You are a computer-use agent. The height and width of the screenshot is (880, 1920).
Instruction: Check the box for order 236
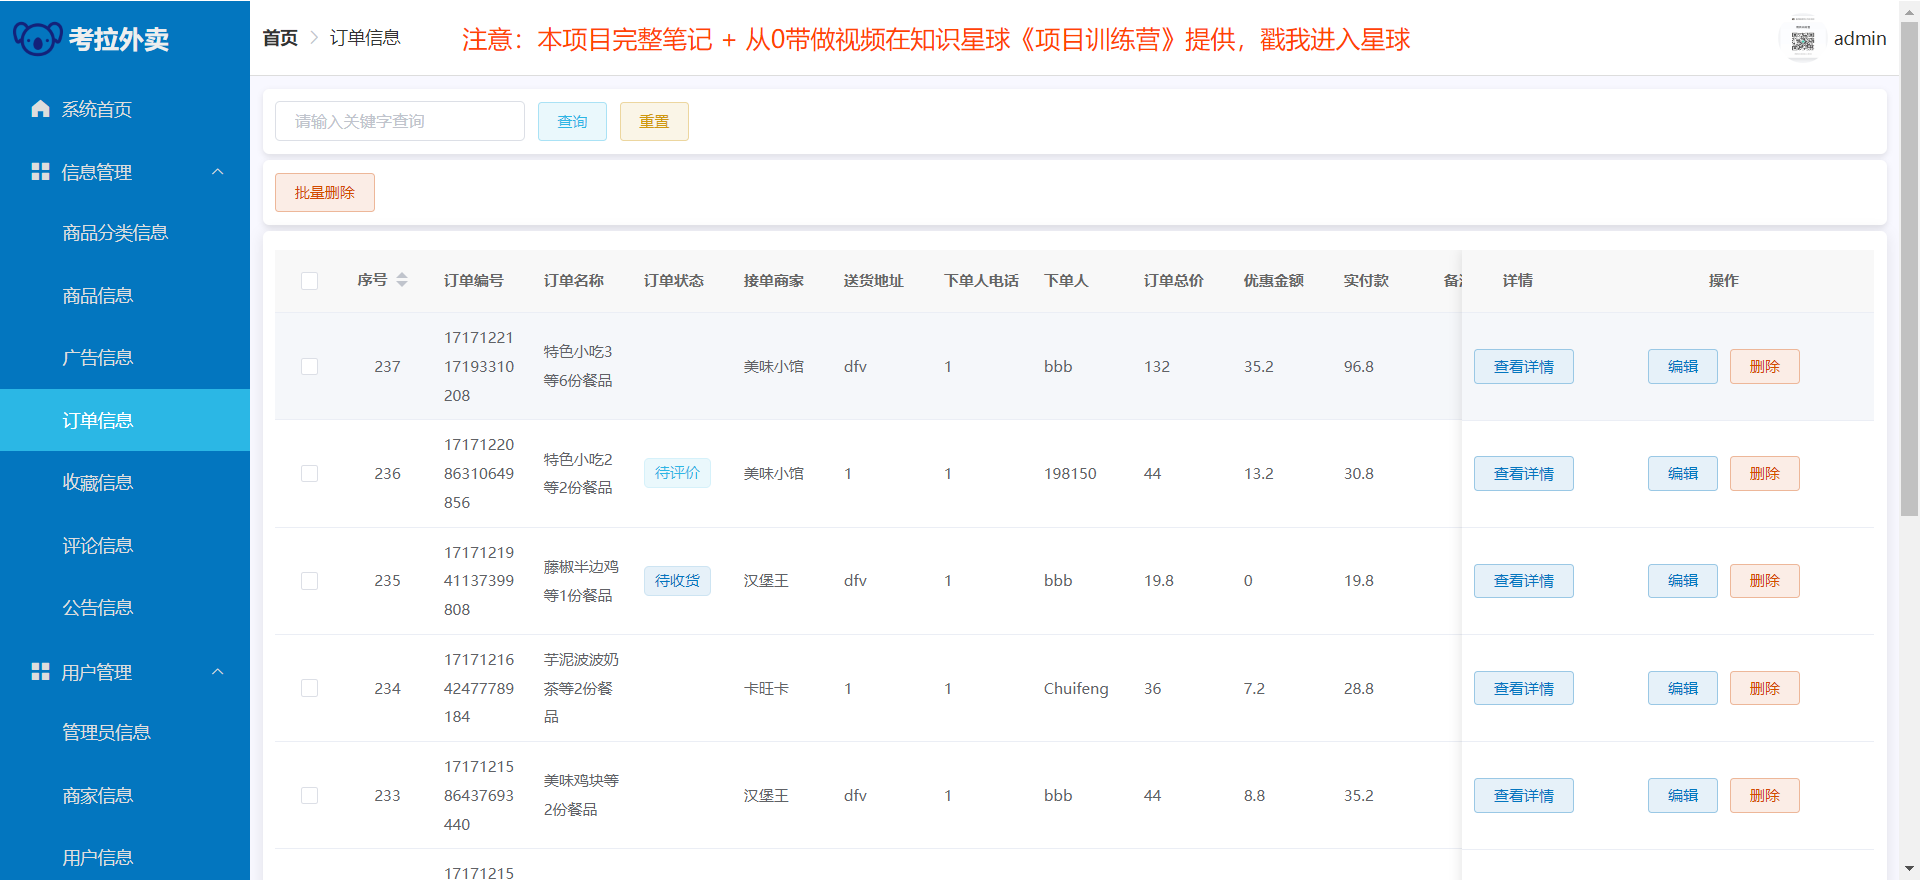(x=310, y=474)
